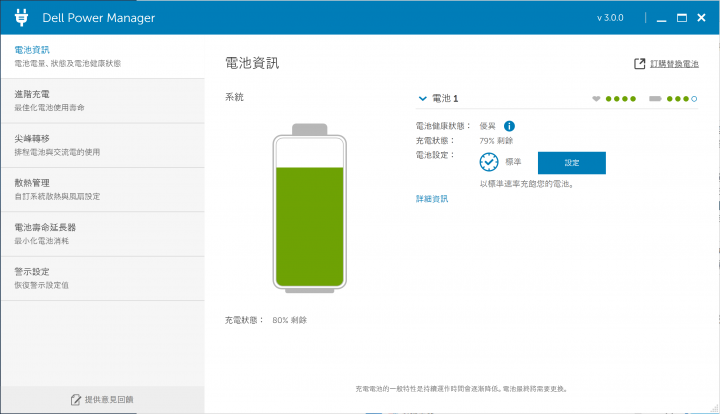Click the 電池 1 heading text
This screenshot has width=720, height=414.
point(445,99)
